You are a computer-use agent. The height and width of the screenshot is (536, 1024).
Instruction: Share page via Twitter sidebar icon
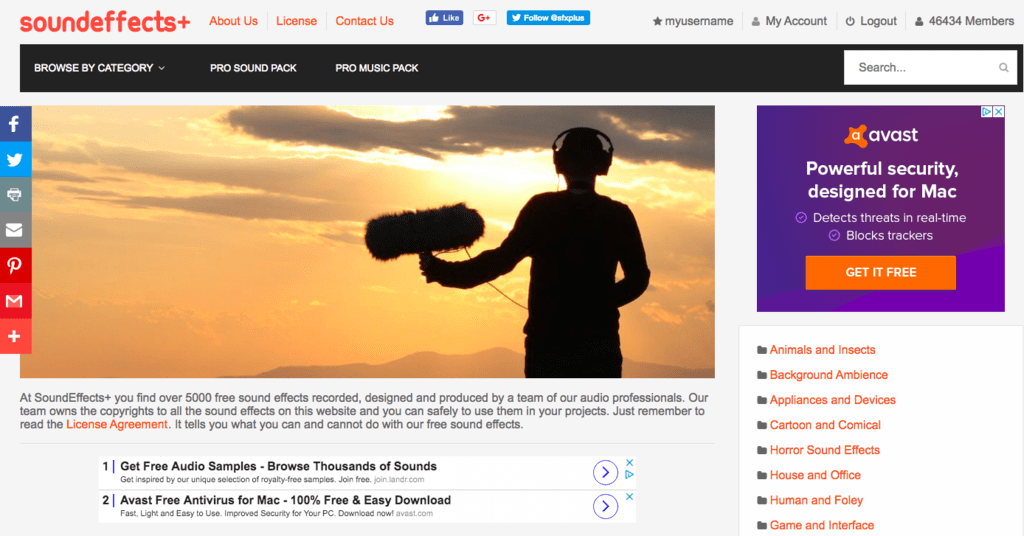[14, 160]
